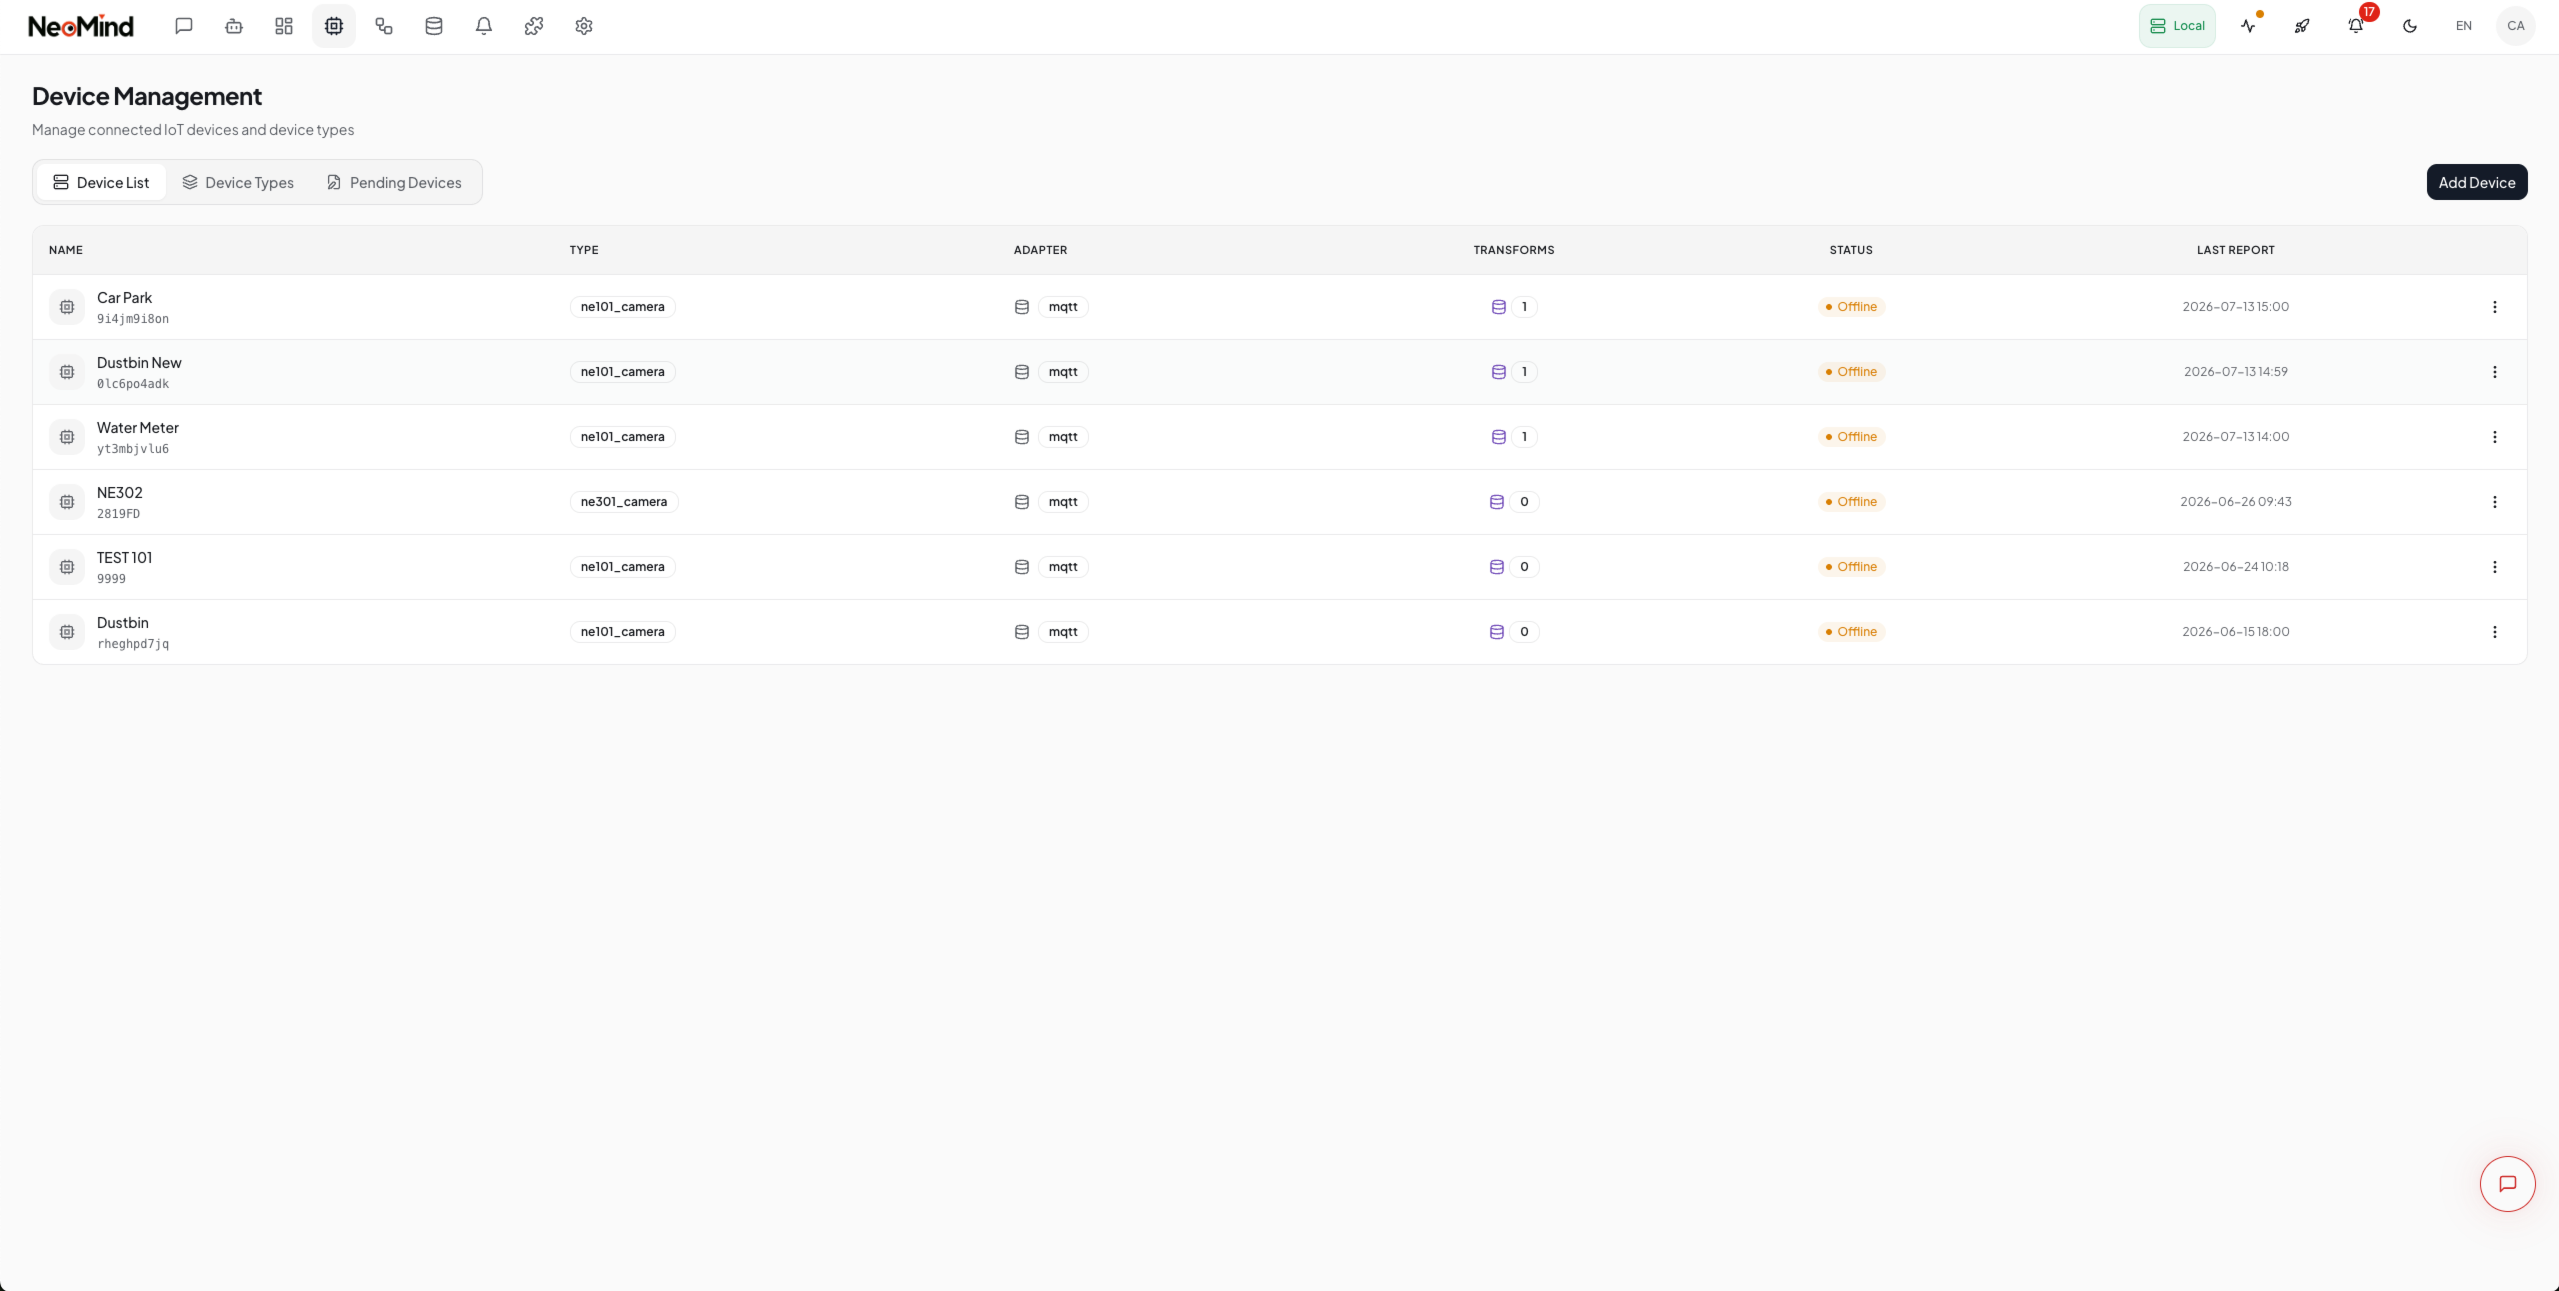Click the Car Park device name
Viewport: 2559px width, 1291px height.
click(124, 298)
